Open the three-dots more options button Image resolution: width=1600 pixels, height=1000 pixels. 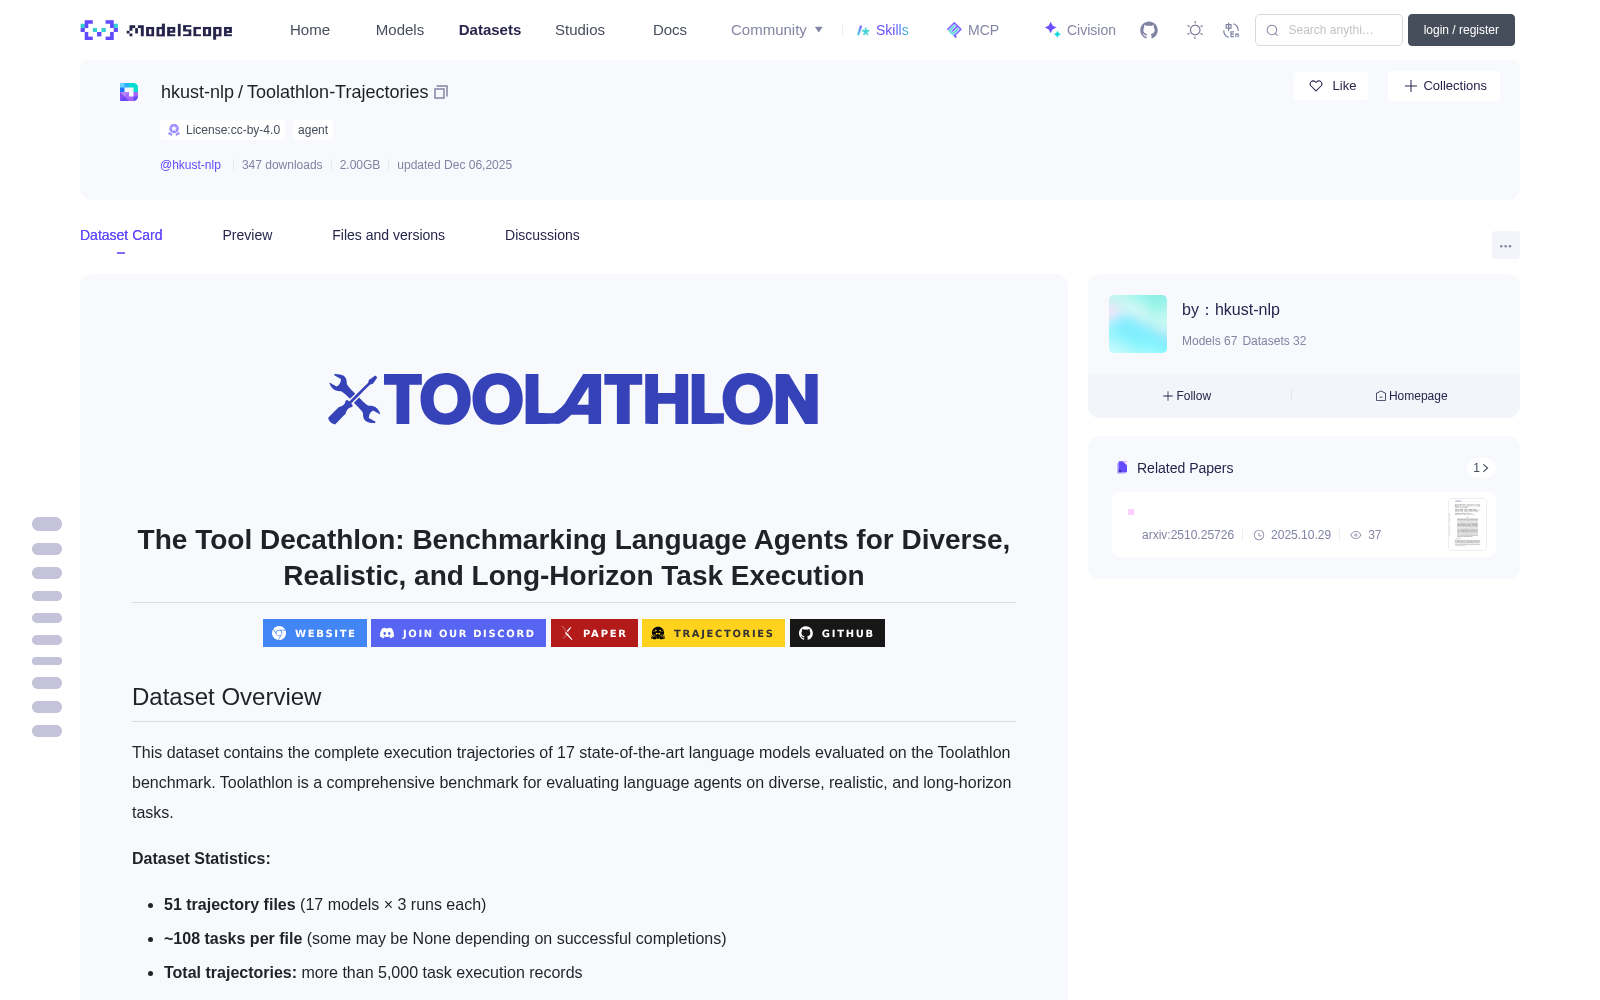1506,245
